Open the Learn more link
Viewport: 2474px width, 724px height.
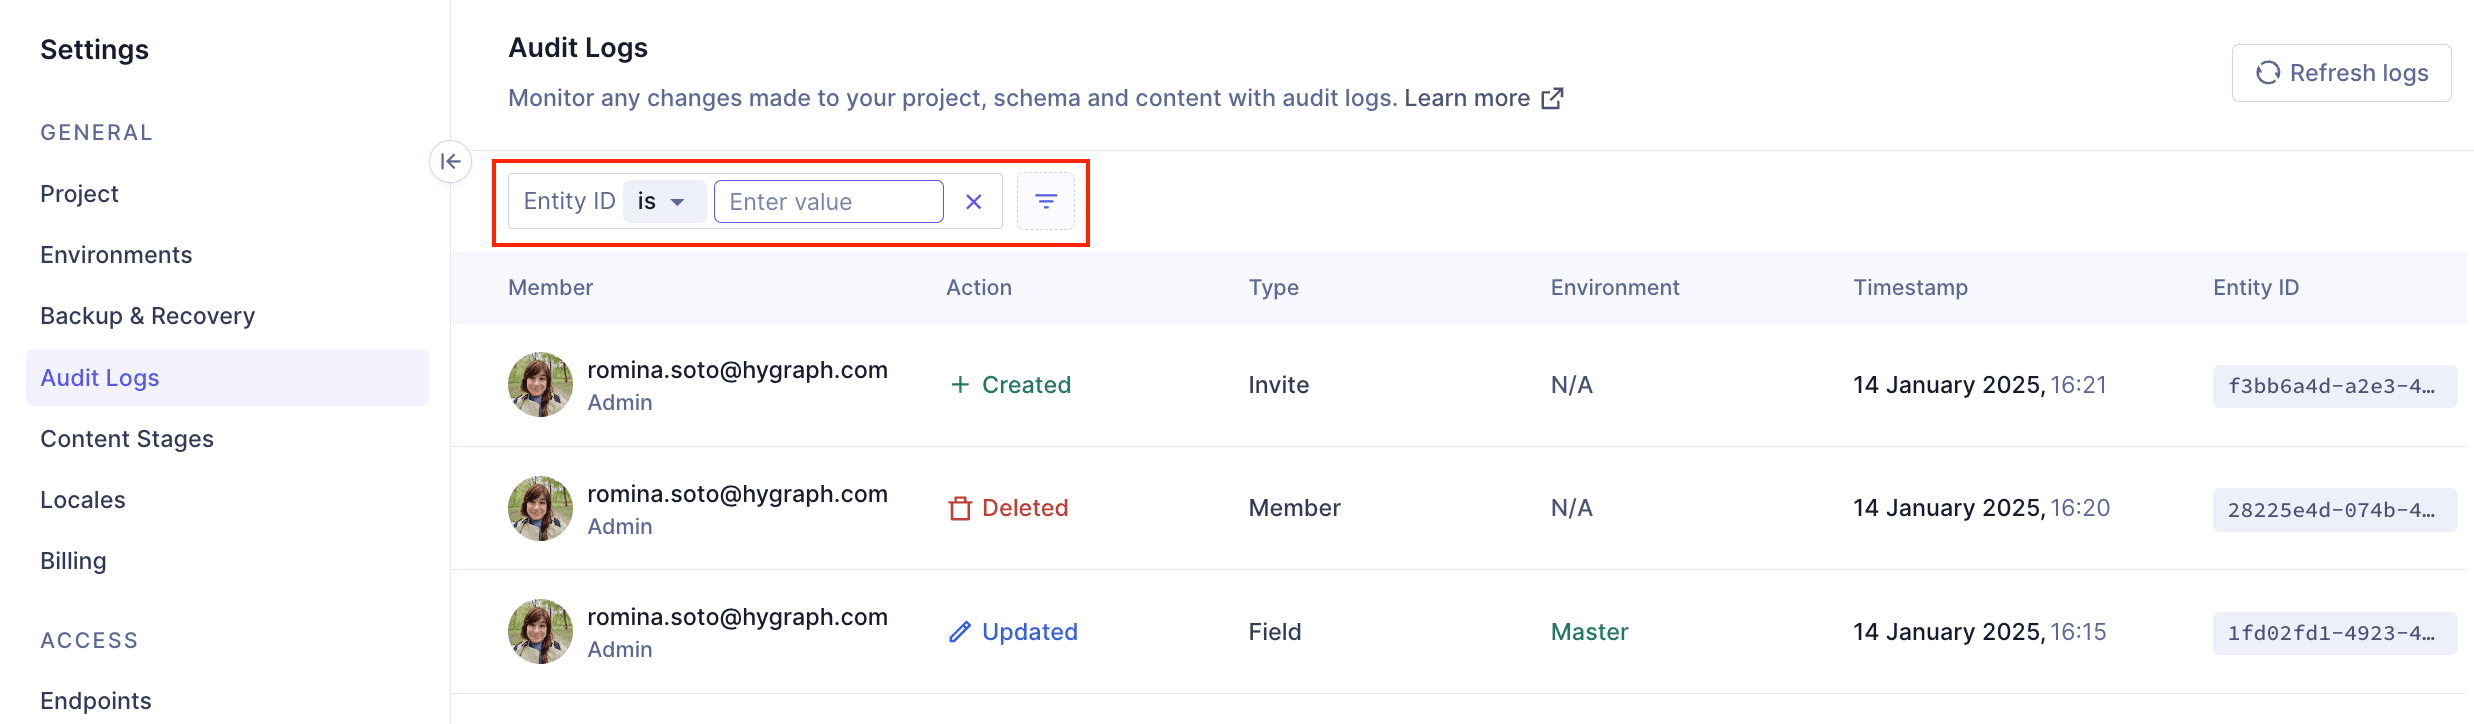[1466, 98]
